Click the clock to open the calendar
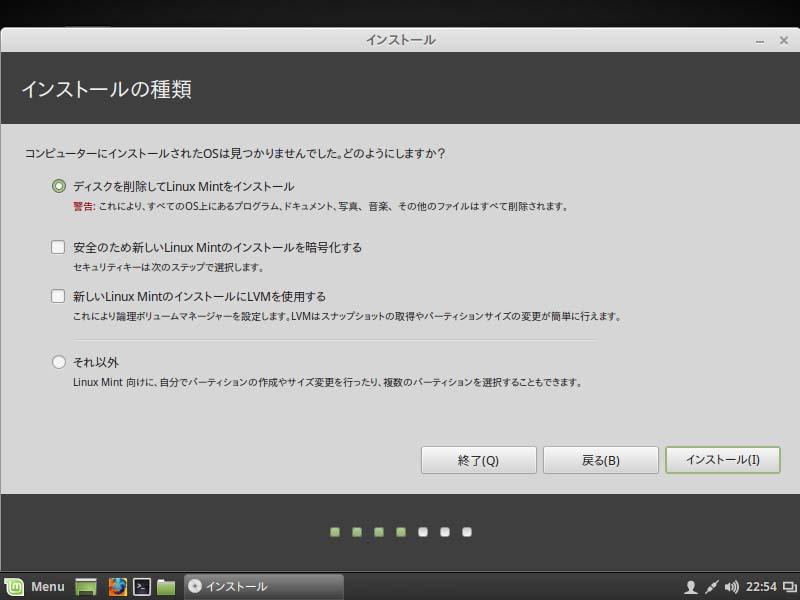The height and width of the screenshot is (600, 800). click(762, 587)
